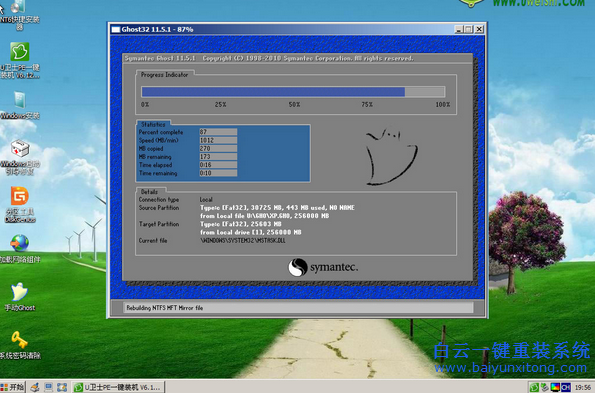This screenshot has width=595, height=393.
Task: Click the third quick launch icon on taskbar
Action: point(62,387)
